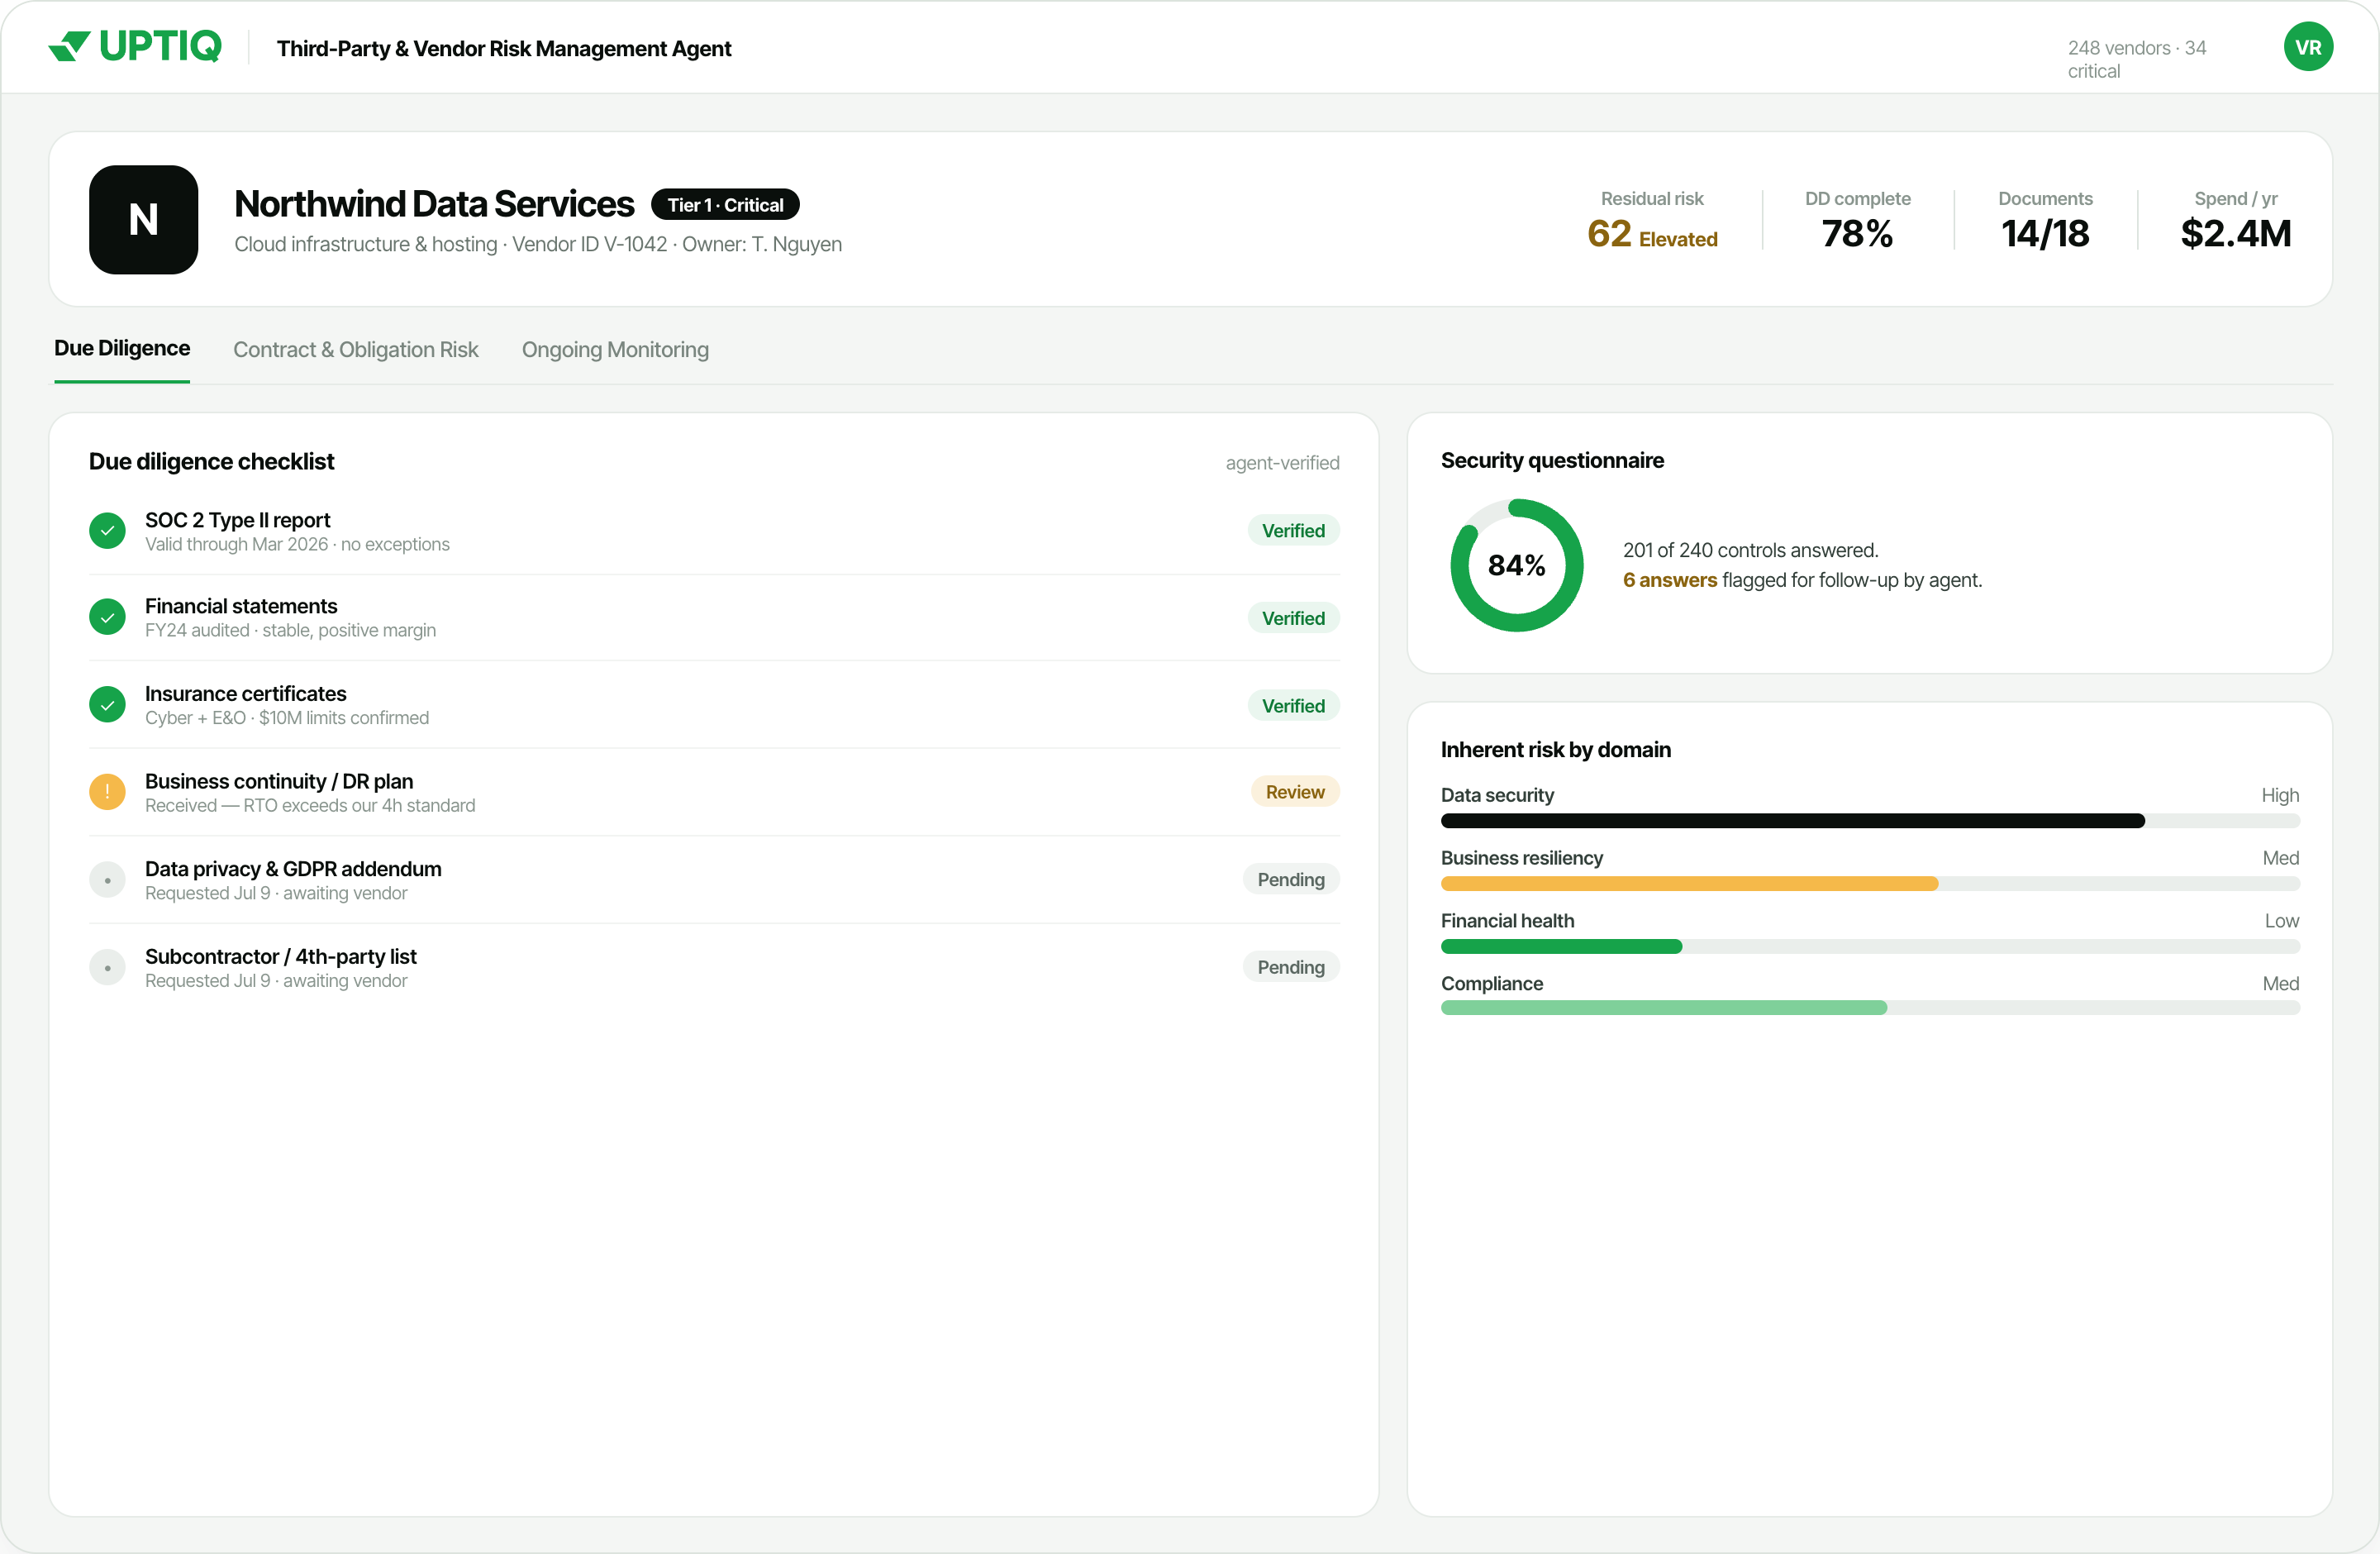Select the Due Diligence tab
The height and width of the screenshot is (1554, 2380).
click(122, 348)
